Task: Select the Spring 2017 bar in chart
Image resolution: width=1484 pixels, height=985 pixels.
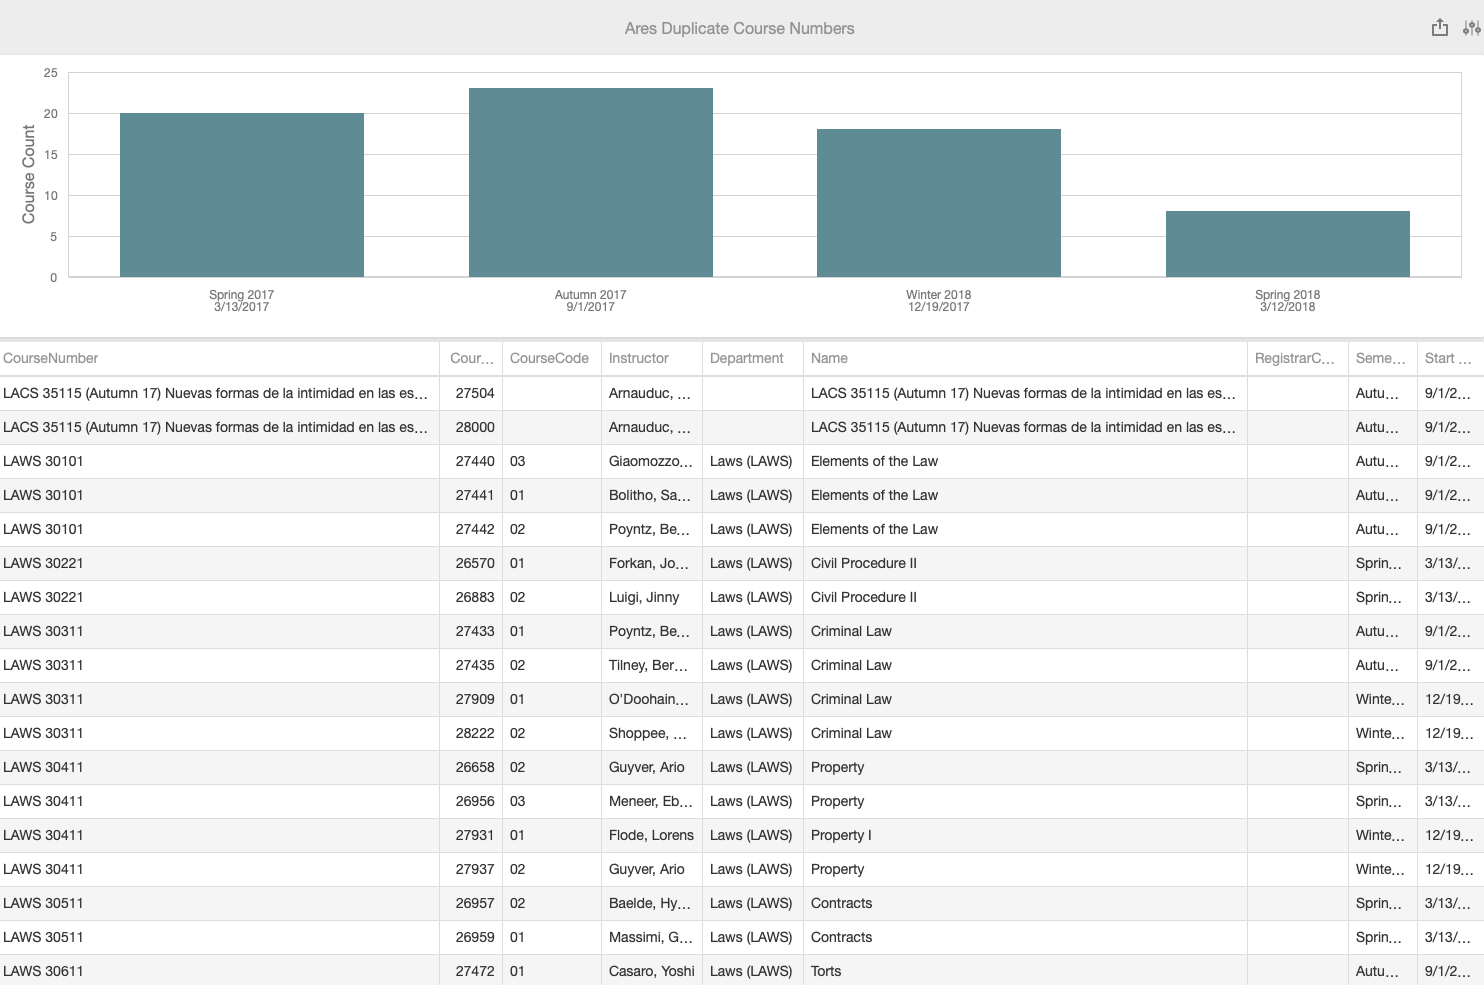Action: click(242, 195)
